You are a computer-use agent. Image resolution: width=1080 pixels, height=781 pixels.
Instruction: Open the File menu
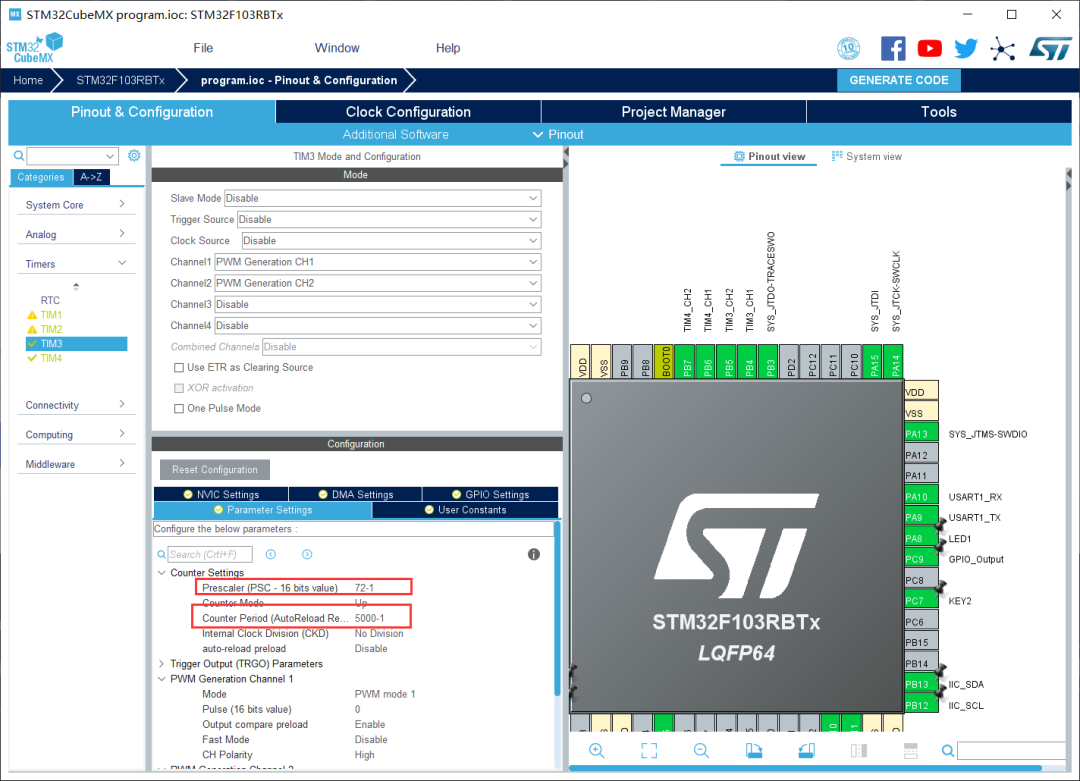point(203,48)
